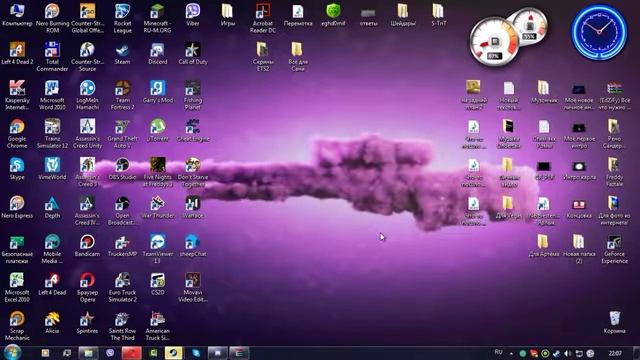The height and width of the screenshot is (360, 640).
Task: Open the Left 4 Dead 2 shortcut
Action: 17,53
